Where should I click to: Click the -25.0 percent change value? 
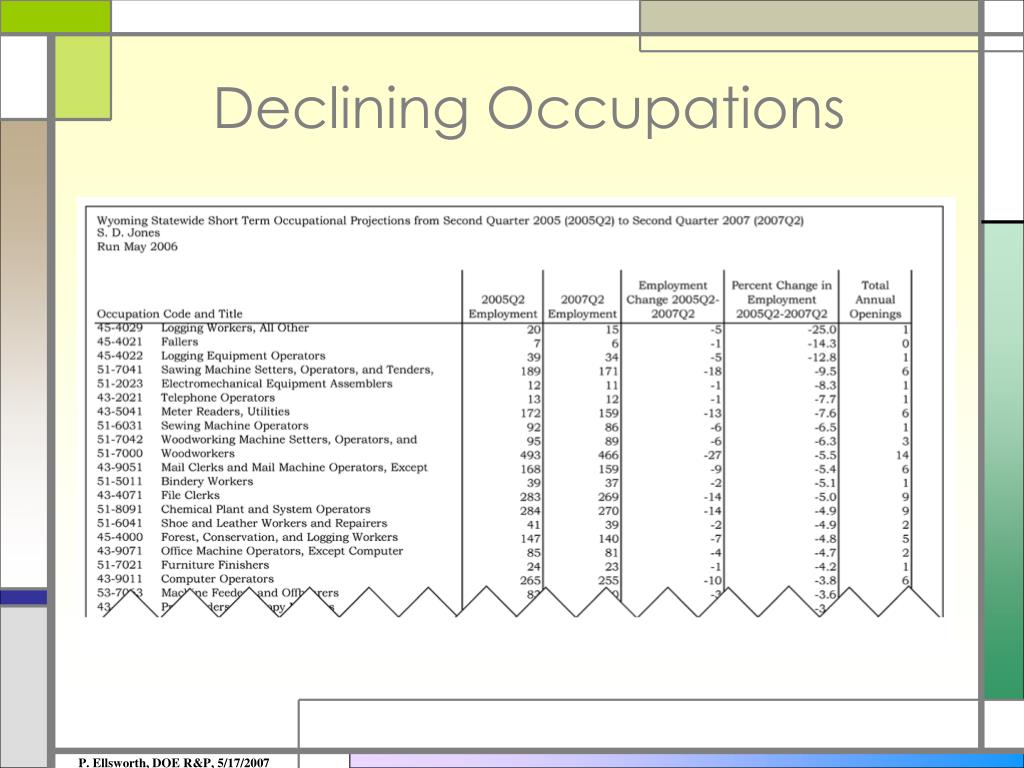tap(822, 330)
